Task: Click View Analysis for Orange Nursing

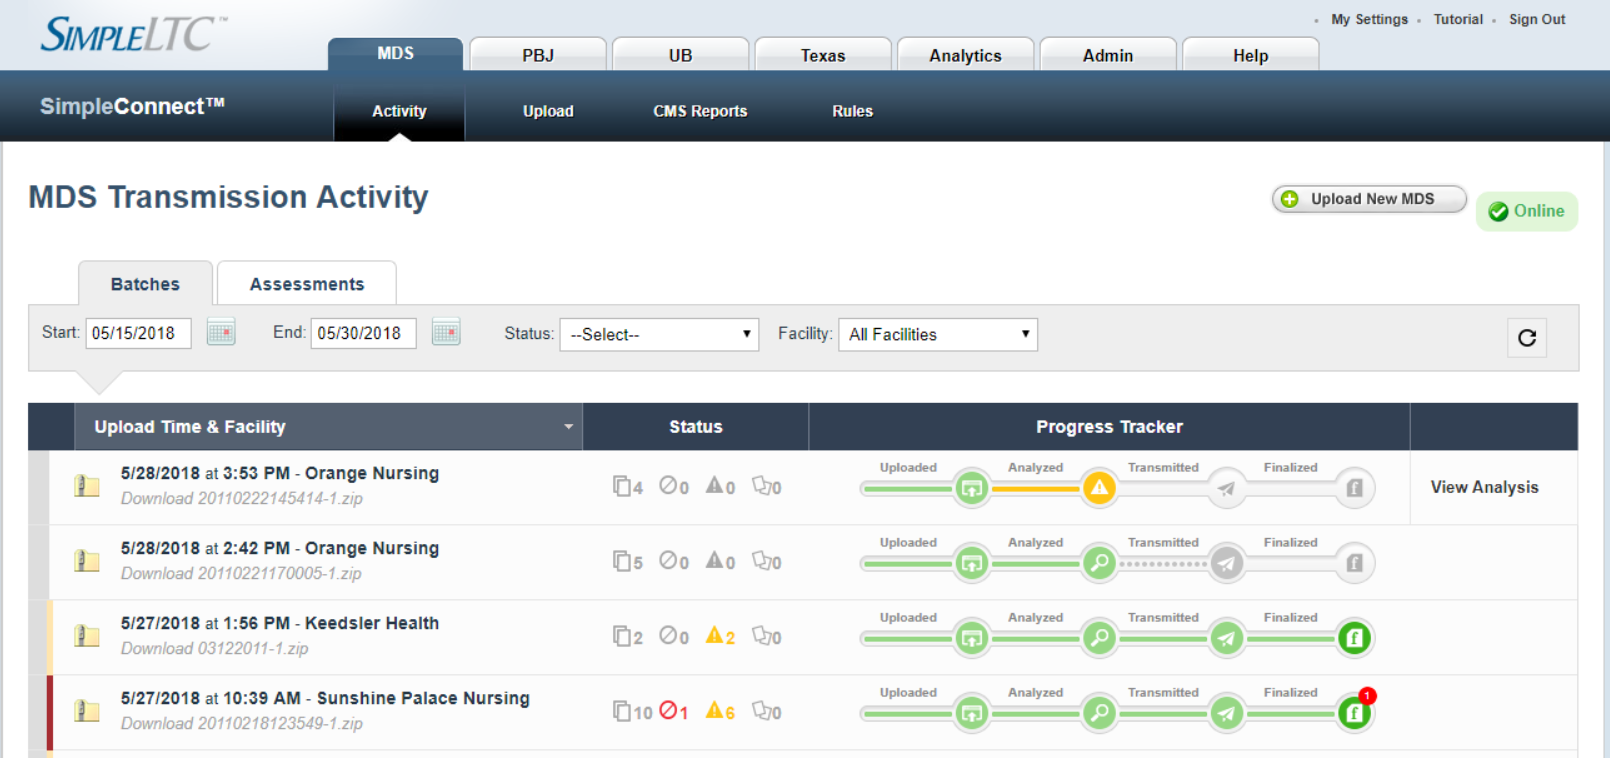Action: [x=1484, y=487]
